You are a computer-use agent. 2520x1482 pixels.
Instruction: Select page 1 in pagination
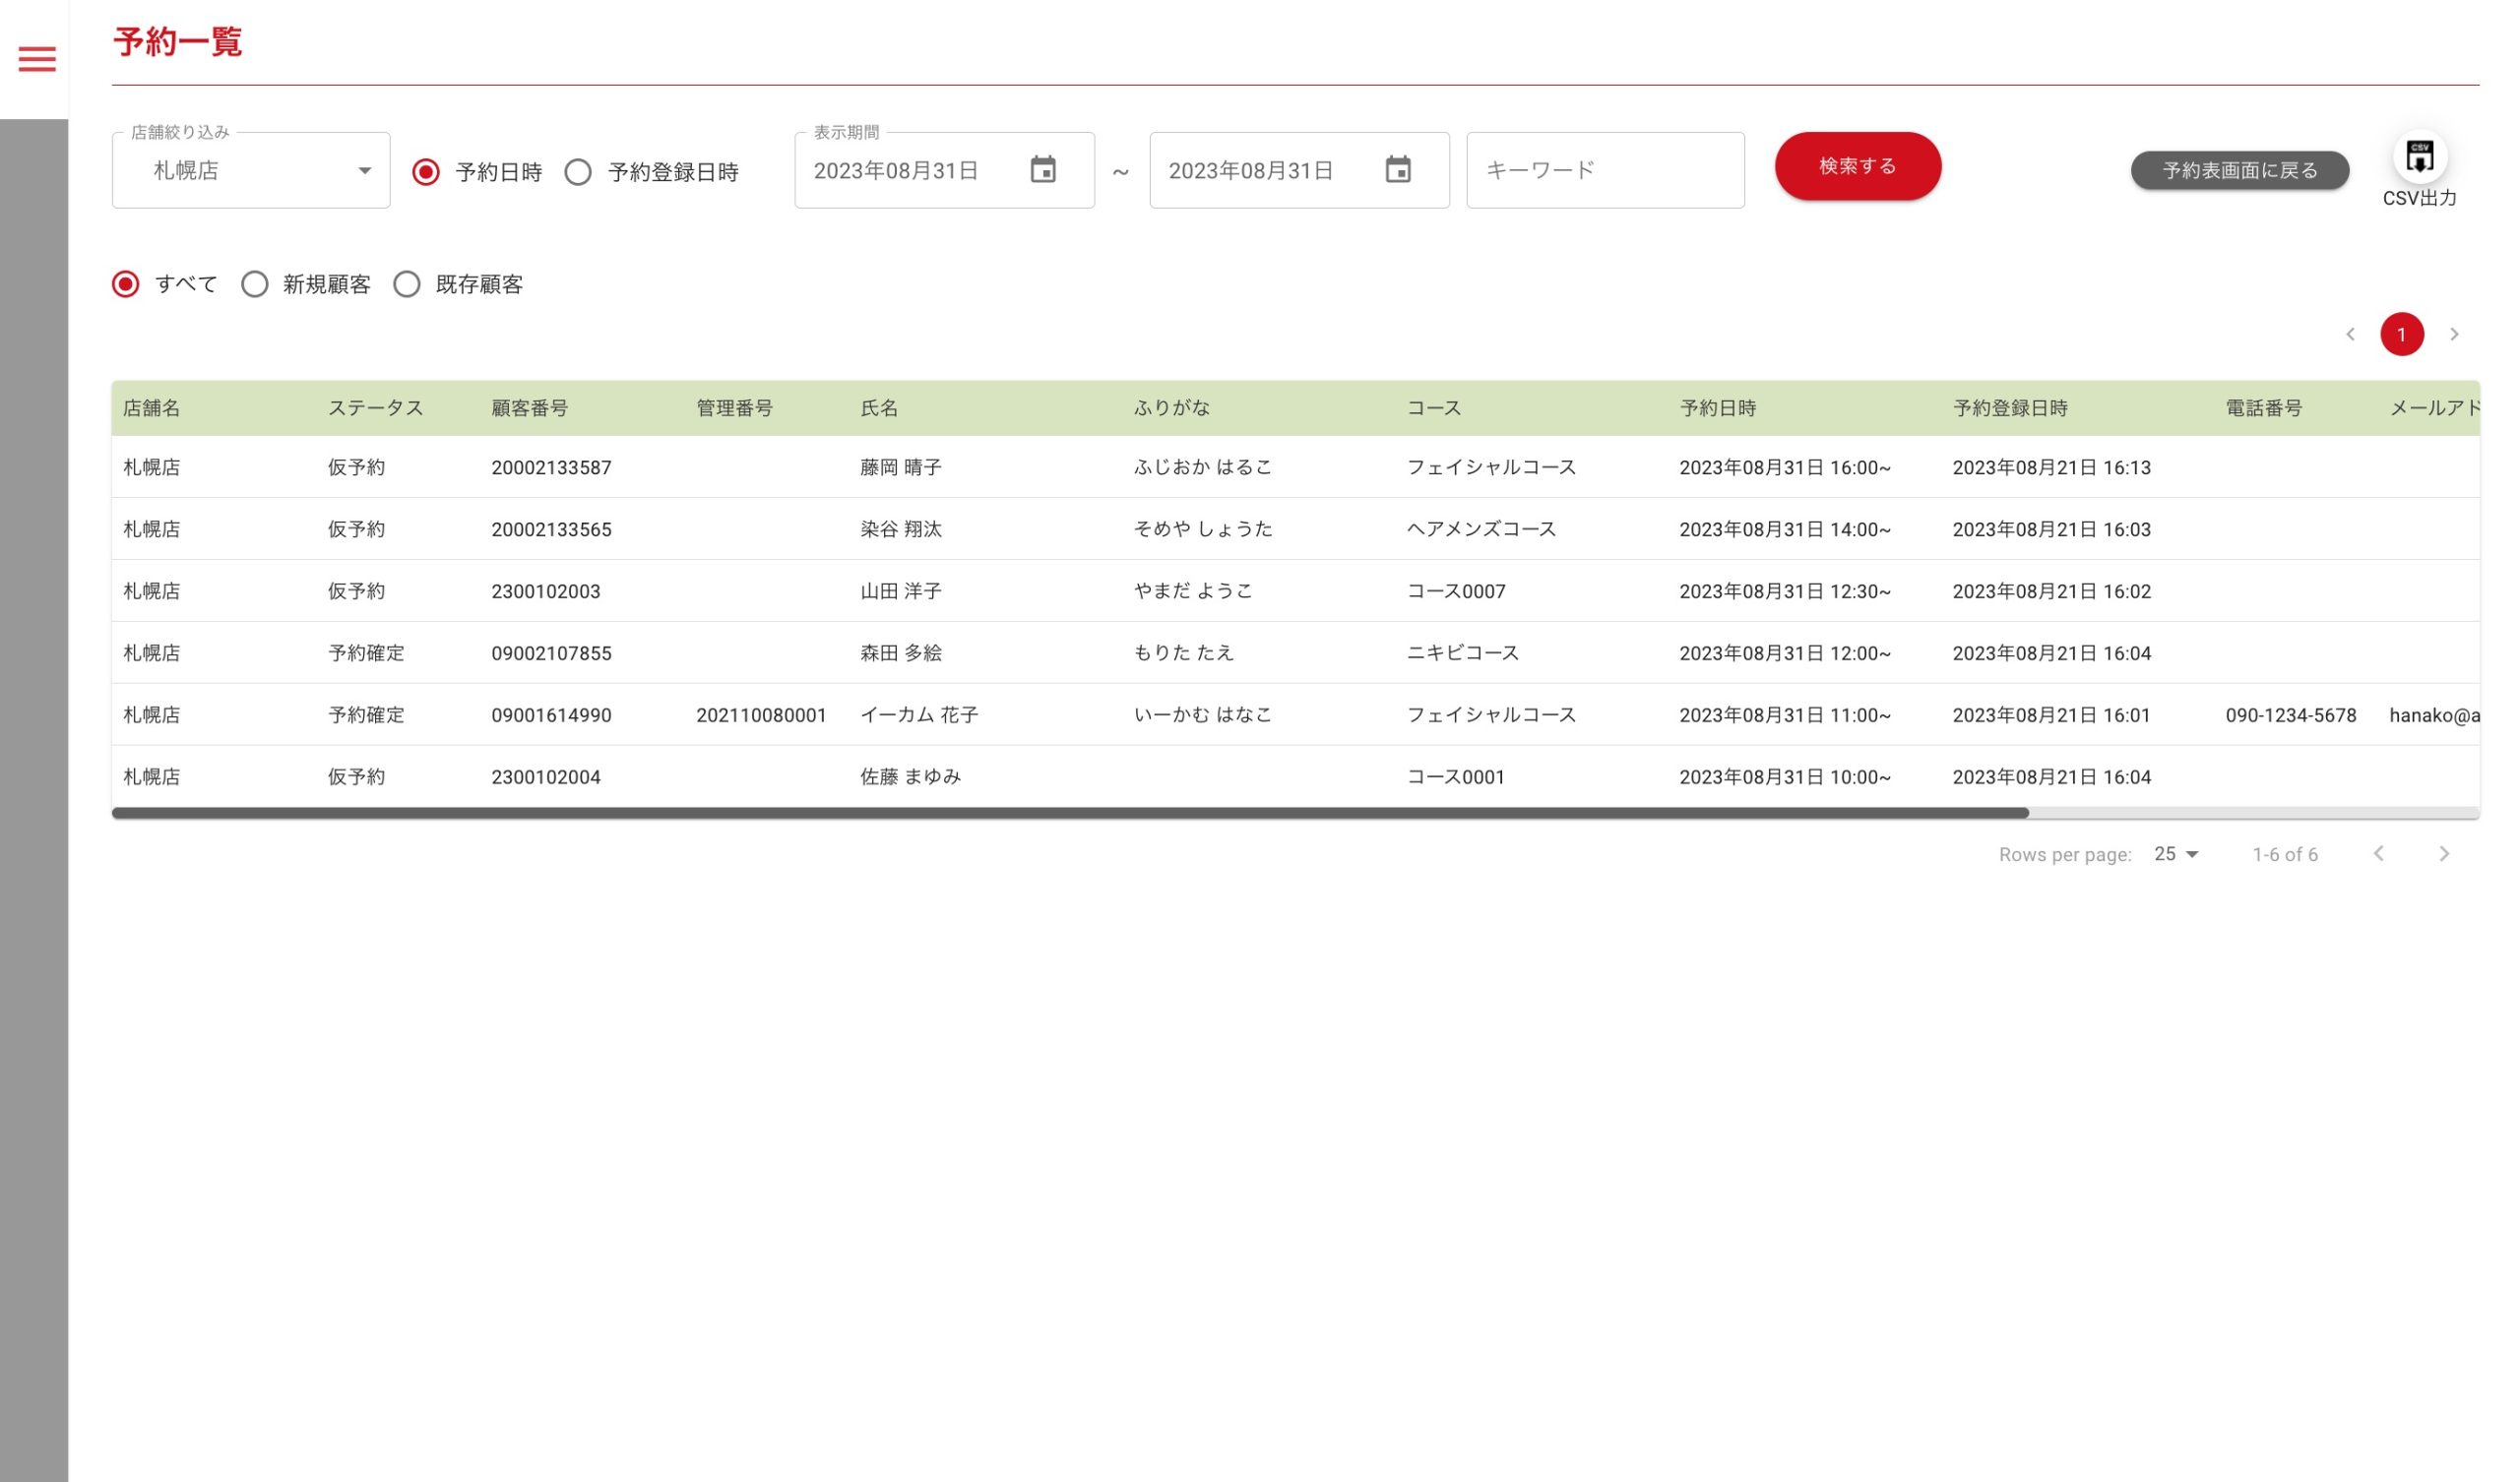[x=2401, y=334]
